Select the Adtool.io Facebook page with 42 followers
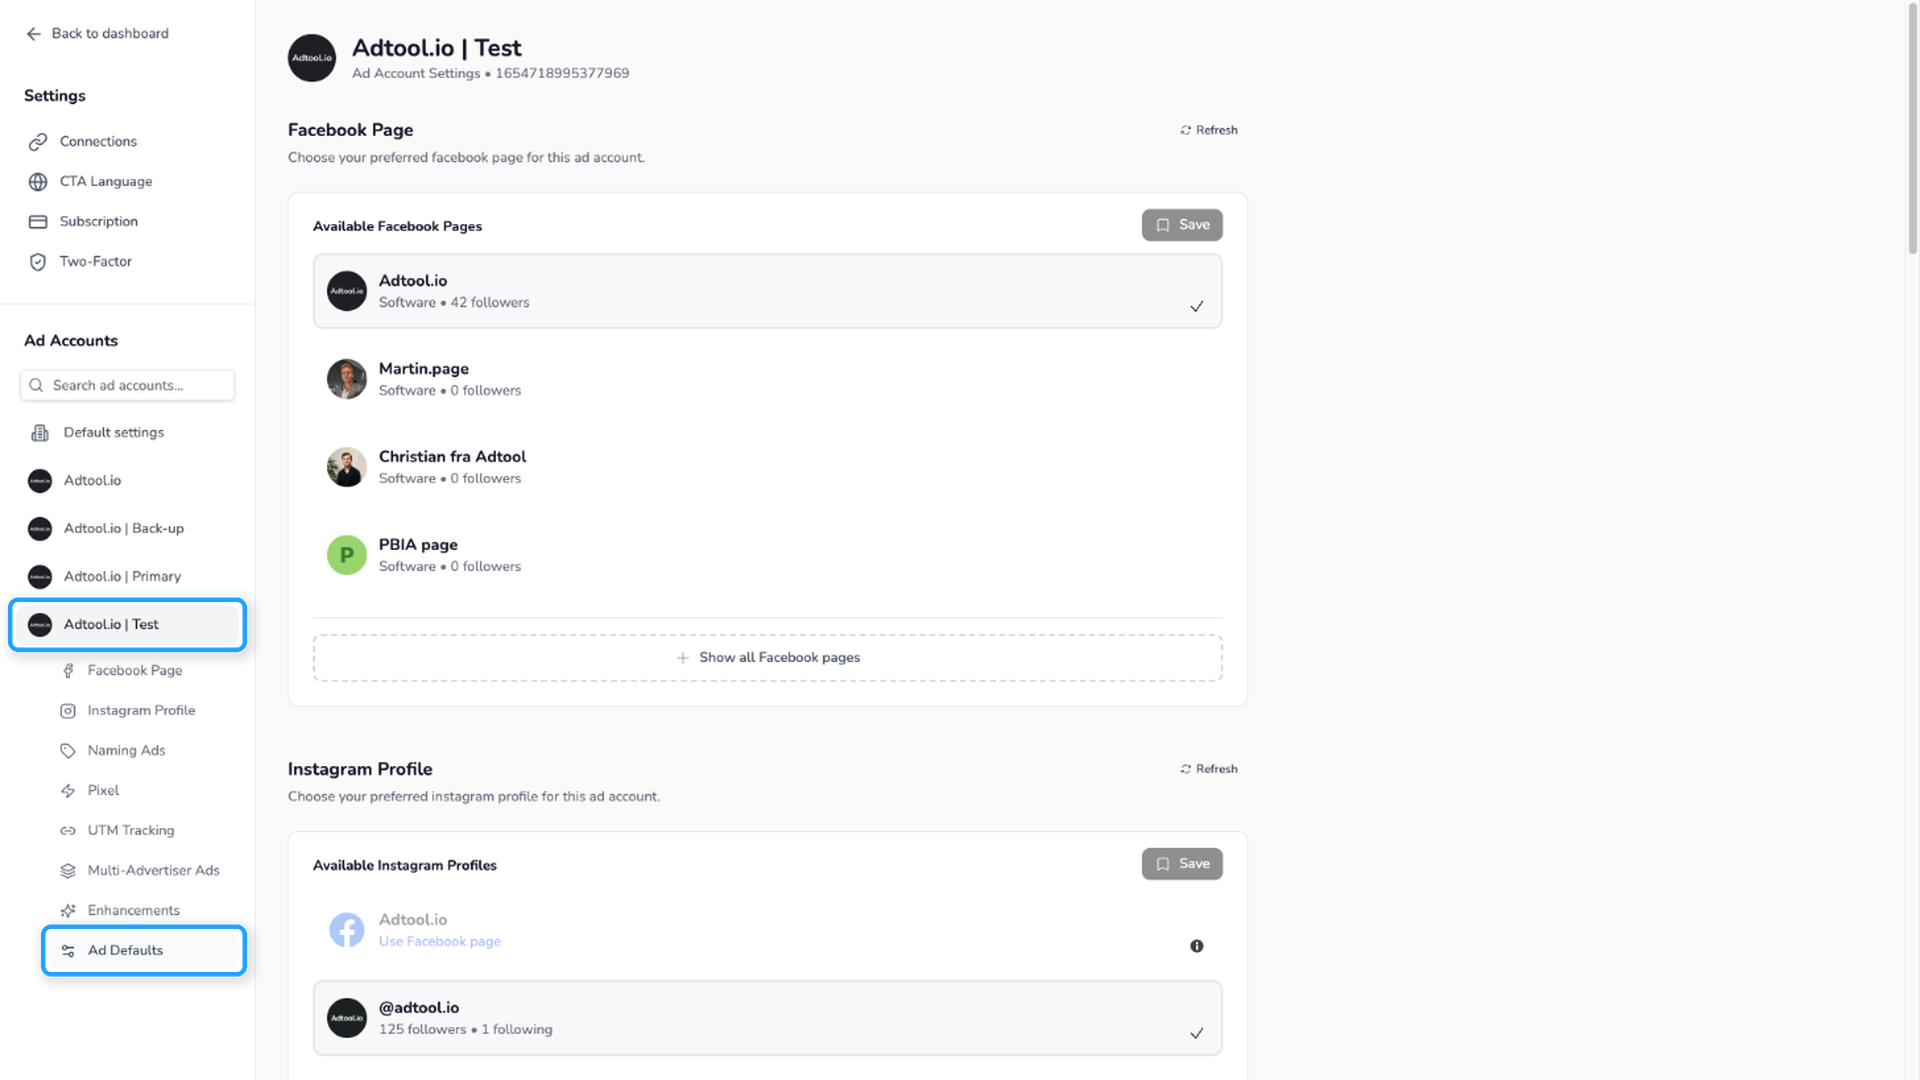Image resolution: width=1920 pixels, height=1080 pixels. coord(767,291)
